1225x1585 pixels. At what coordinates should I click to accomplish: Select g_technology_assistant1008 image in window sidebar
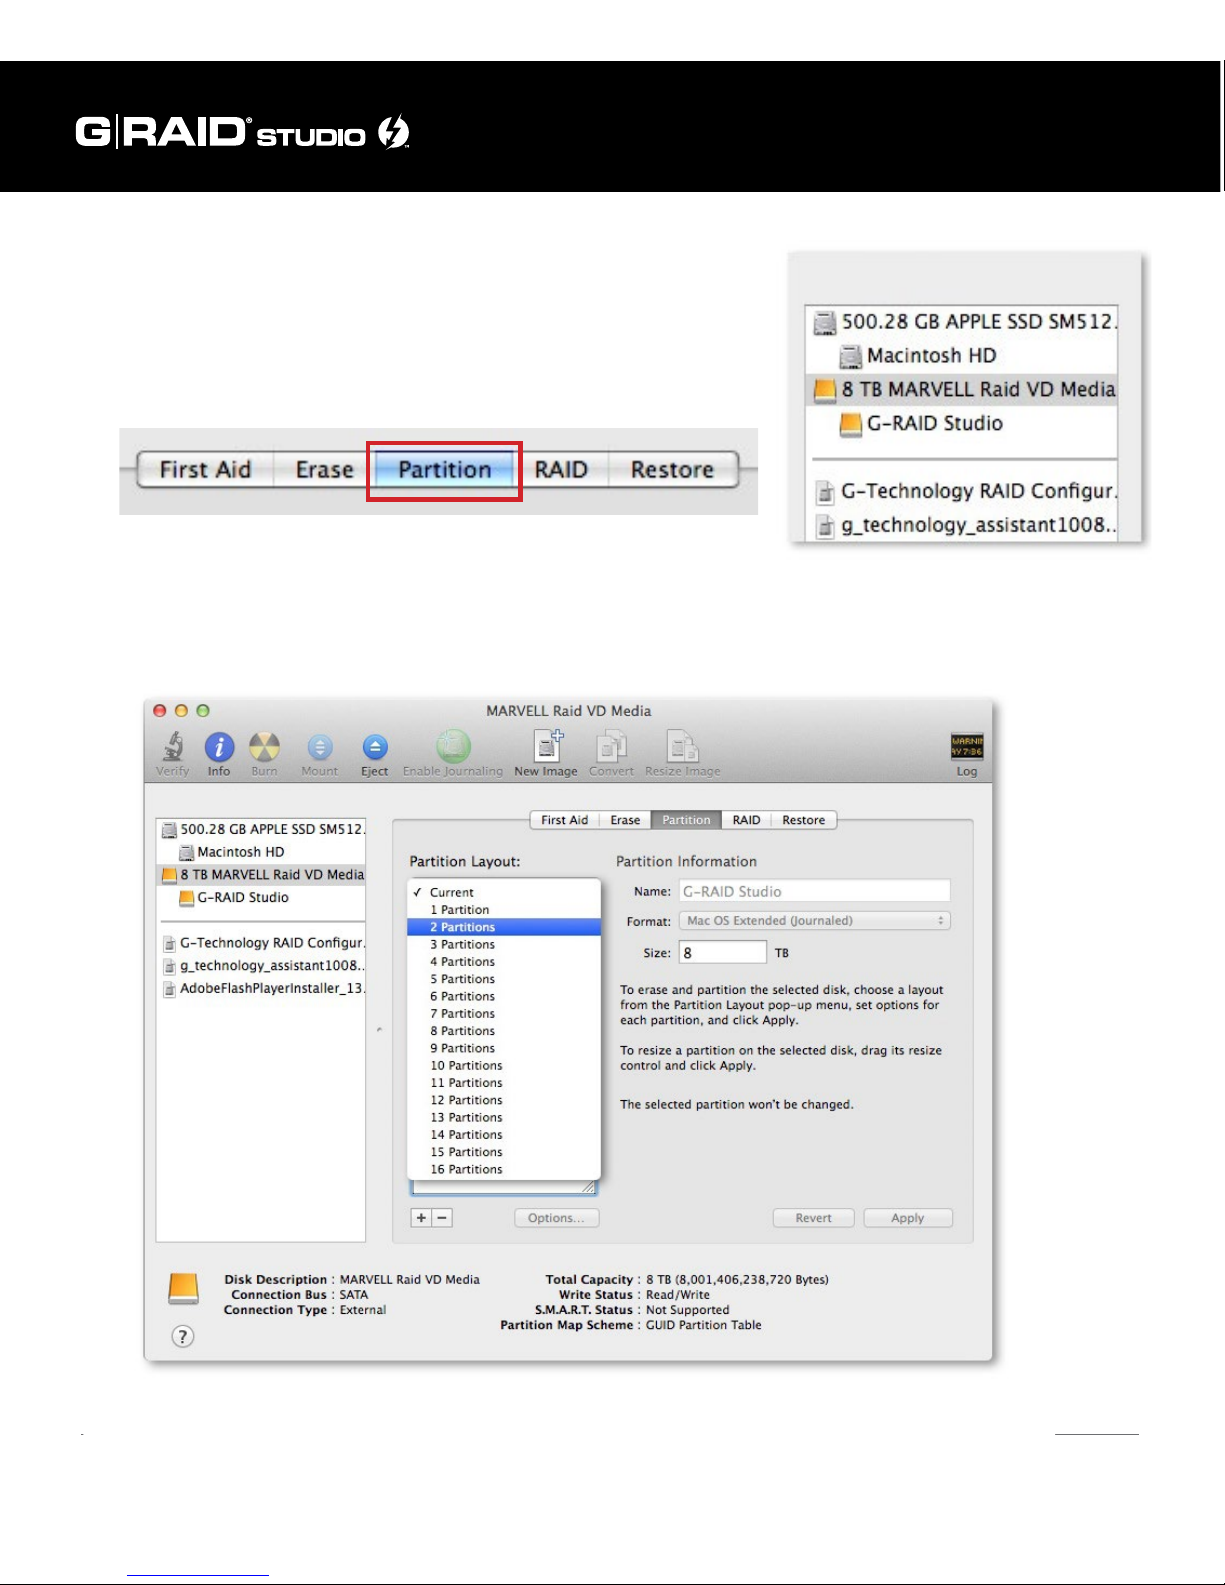tap(261, 965)
